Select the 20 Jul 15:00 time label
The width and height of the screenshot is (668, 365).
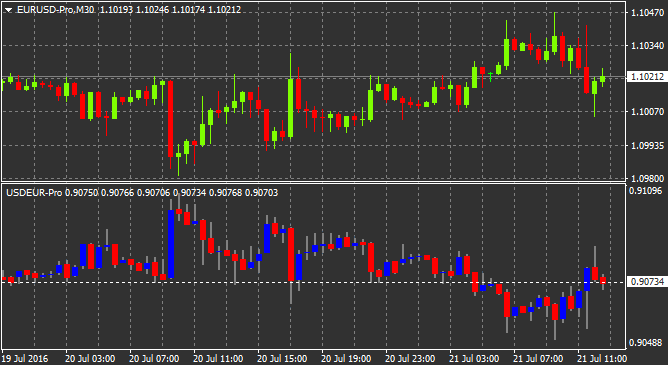click(x=282, y=358)
